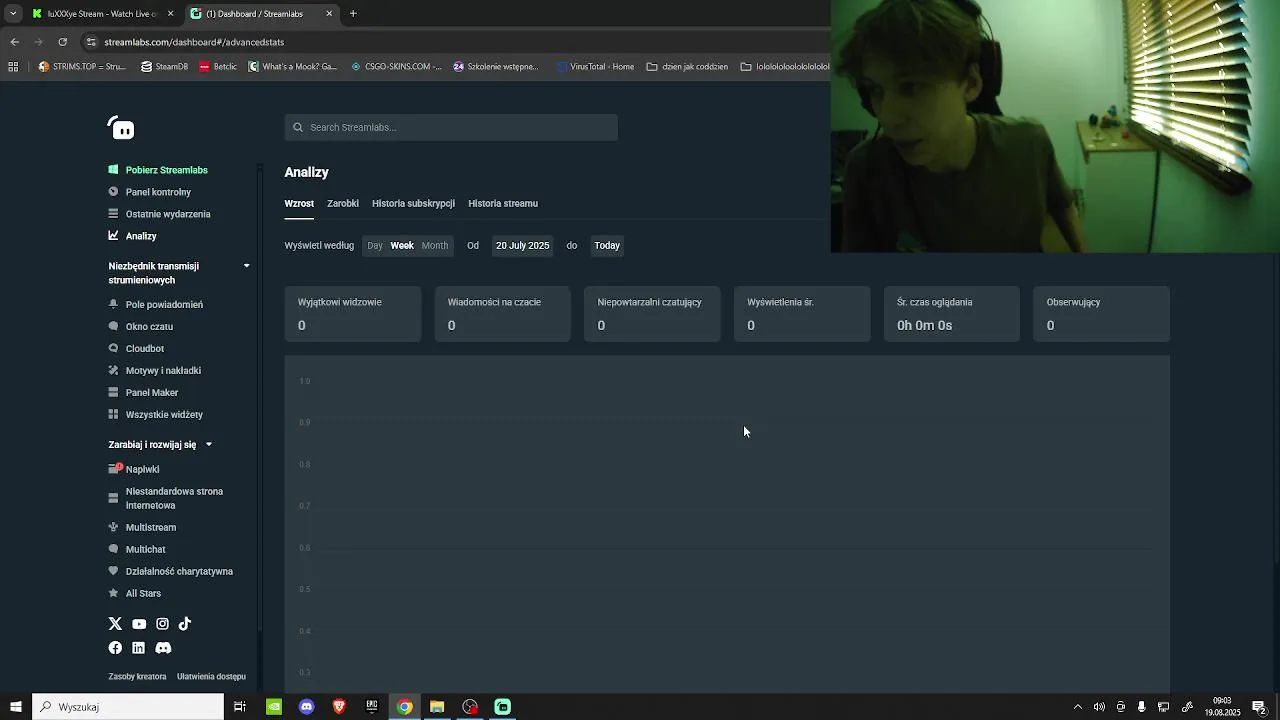Select Month display interval
The height and width of the screenshot is (720, 1280).
435,245
